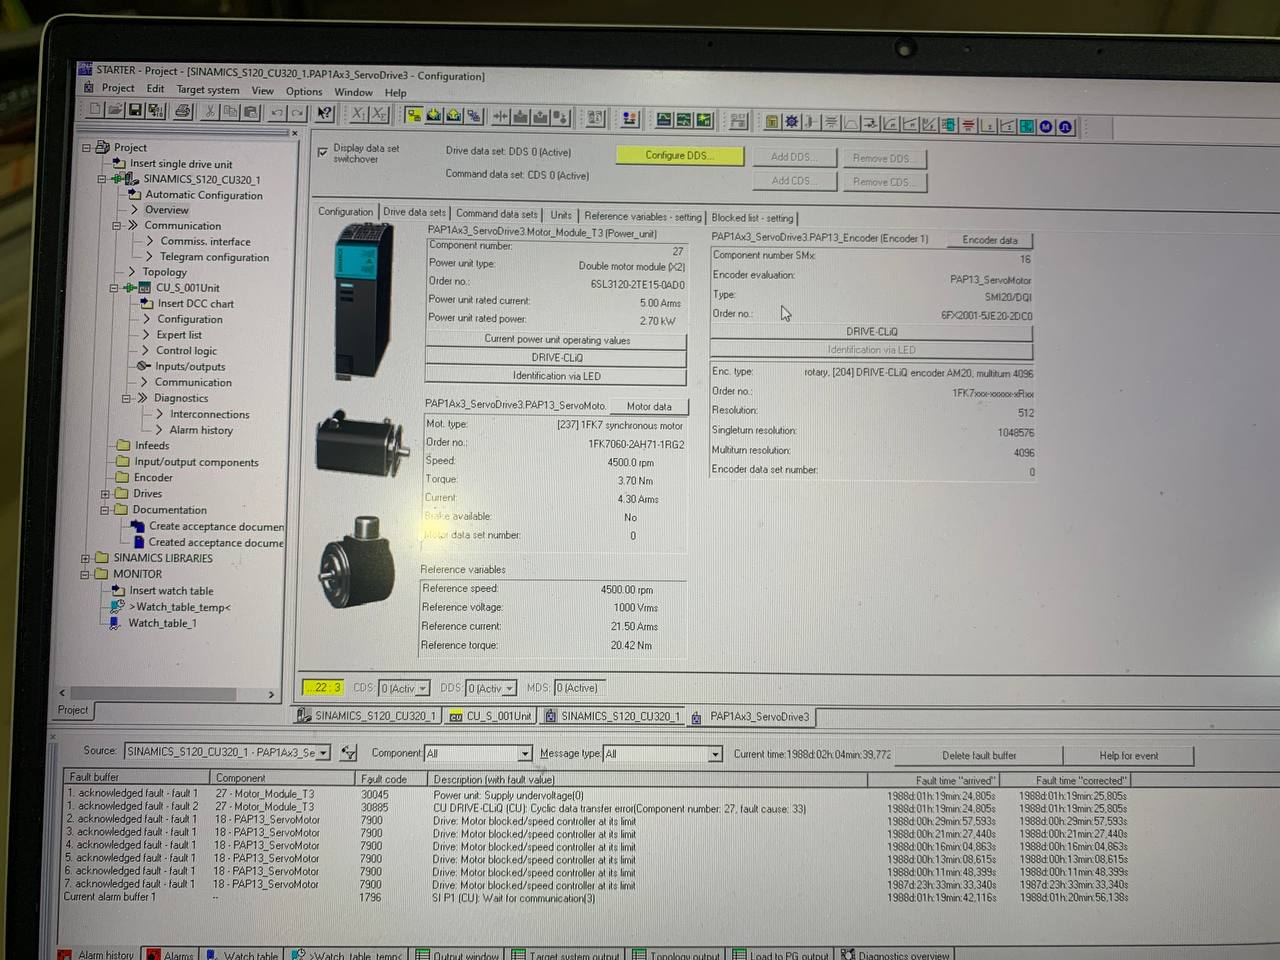Click the Open project toolbar icon
1280x960 pixels.
[114, 111]
